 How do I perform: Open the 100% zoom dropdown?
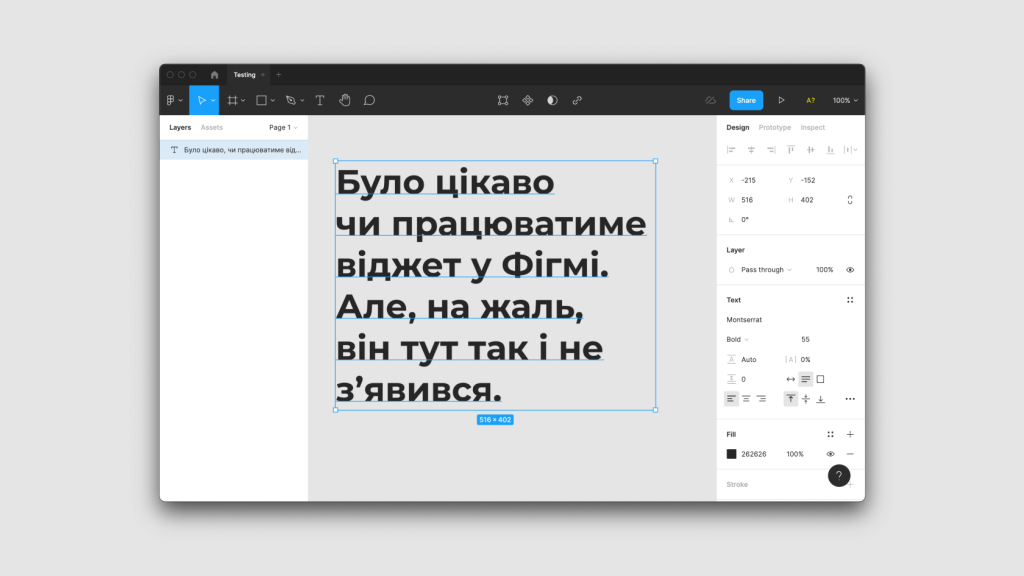845,100
